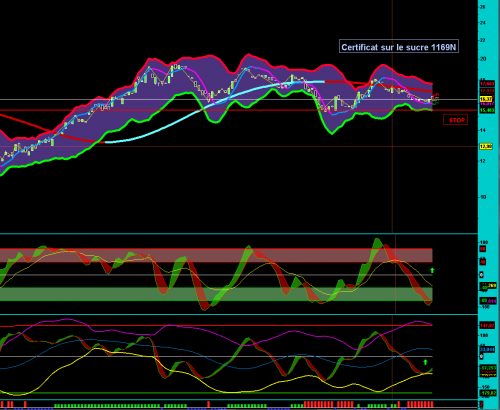The height and width of the screenshot is (410, 500).
Task: Select the red STOP label box
Action: [x=456, y=120]
